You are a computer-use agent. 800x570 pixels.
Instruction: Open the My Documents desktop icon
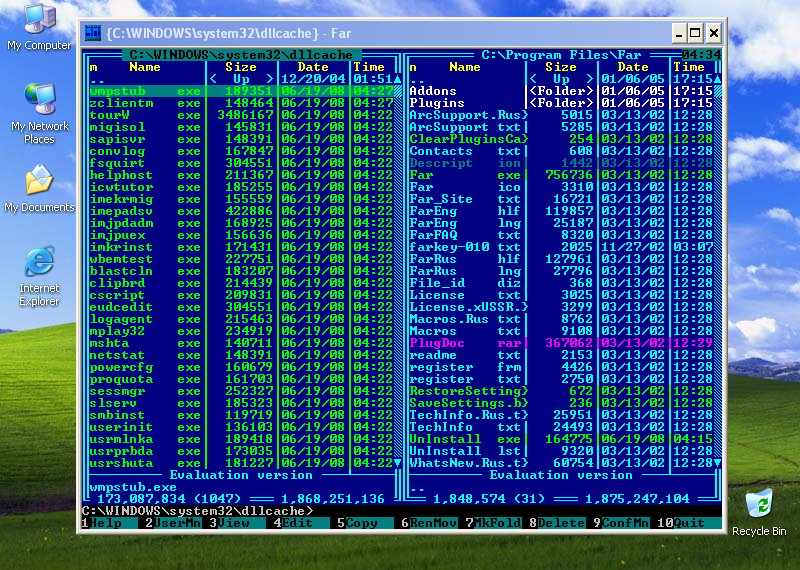39,189
